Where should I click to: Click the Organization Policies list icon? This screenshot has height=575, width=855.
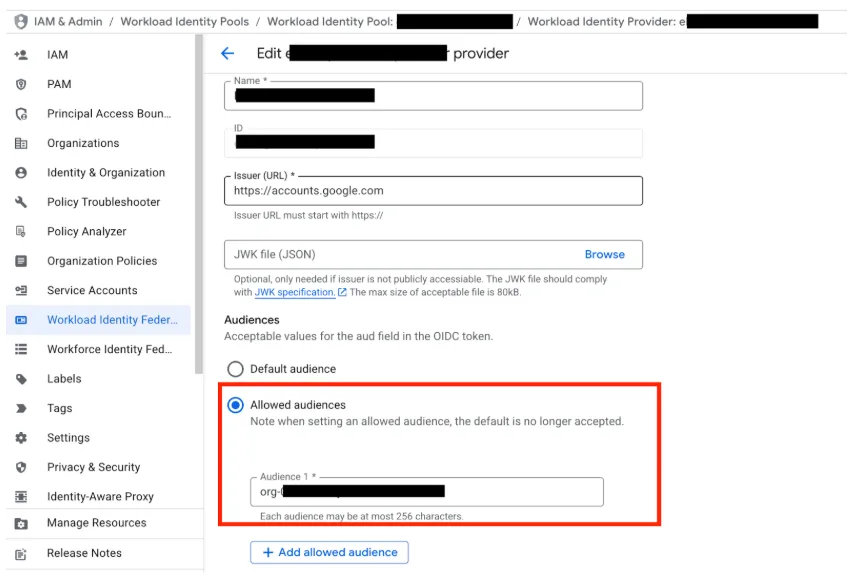[21, 261]
